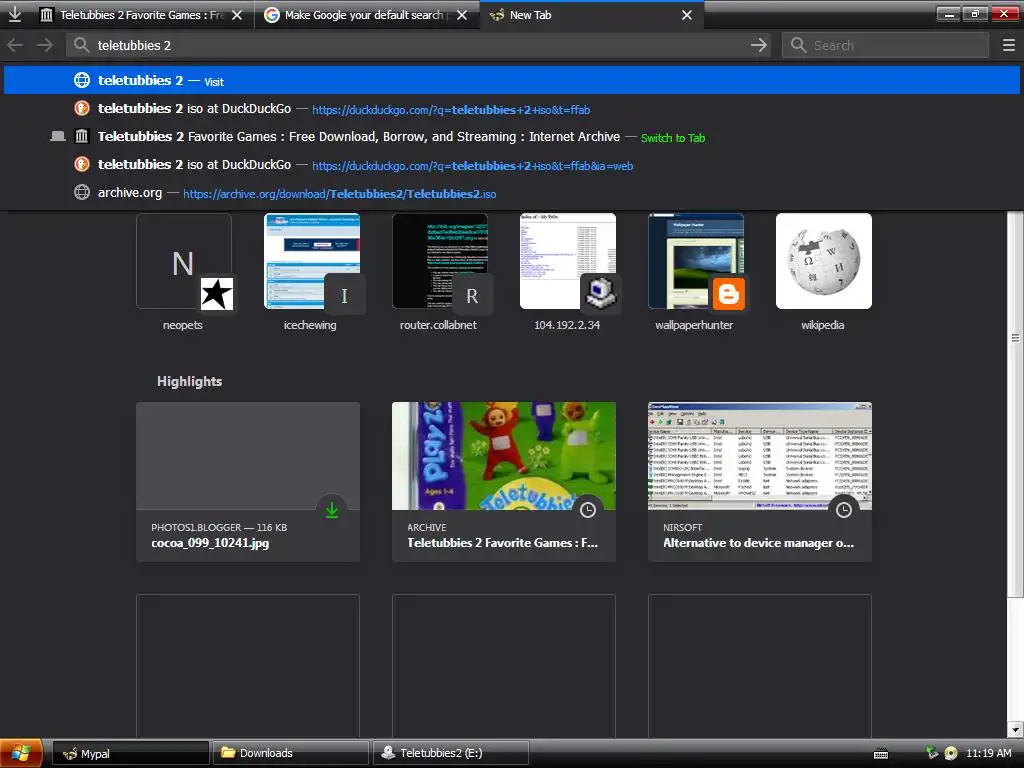Click the disc tray icon beside clock

(951, 753)
